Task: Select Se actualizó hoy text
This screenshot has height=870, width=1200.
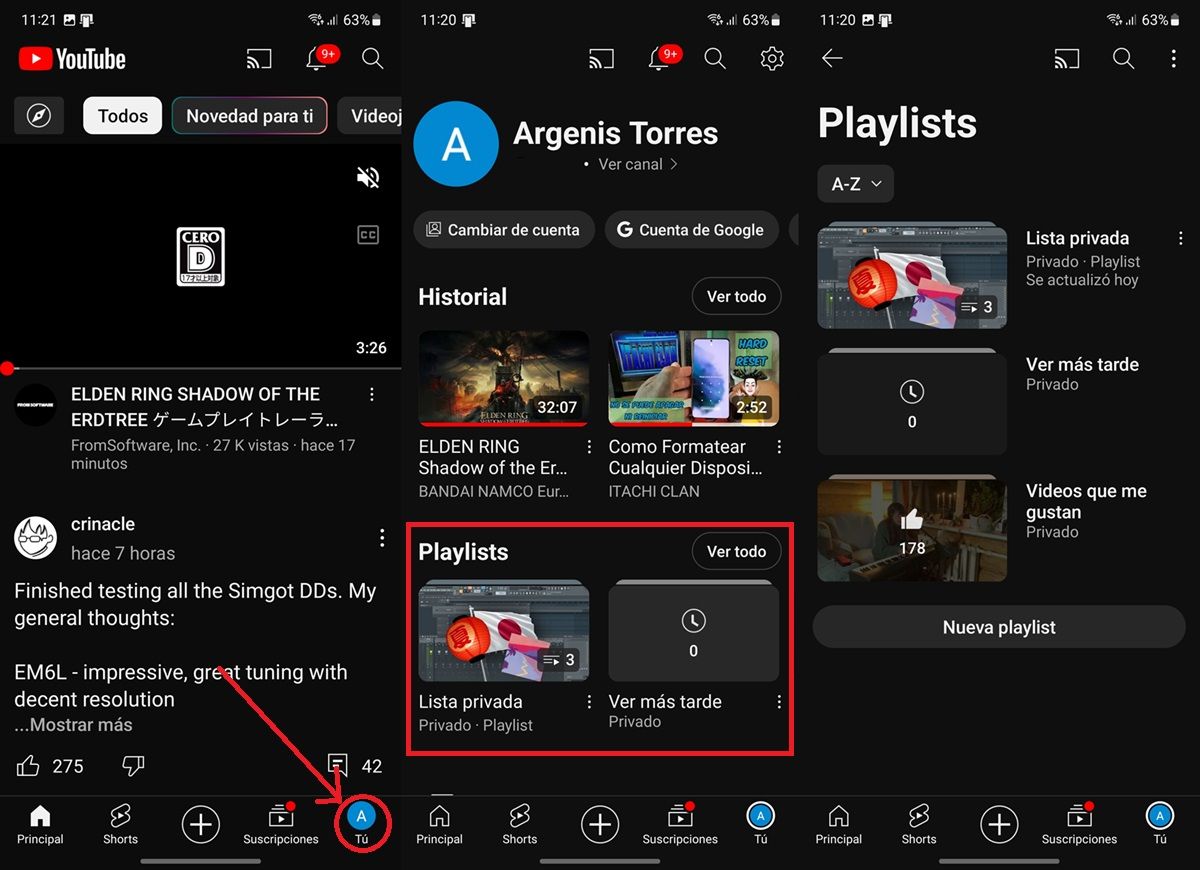Action: point(1082,280)
